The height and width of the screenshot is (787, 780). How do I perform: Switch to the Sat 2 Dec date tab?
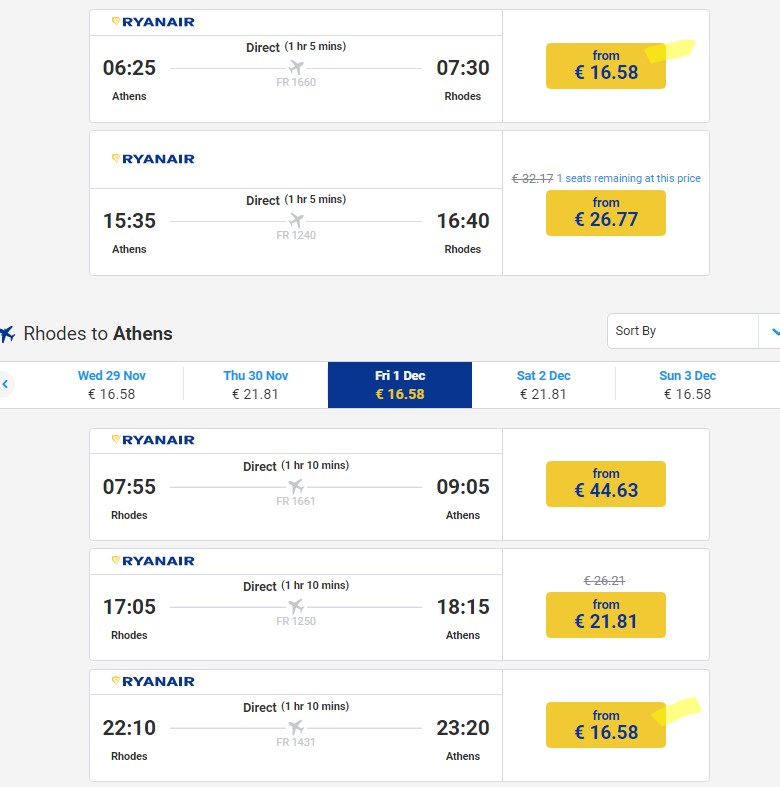point(544,385)
